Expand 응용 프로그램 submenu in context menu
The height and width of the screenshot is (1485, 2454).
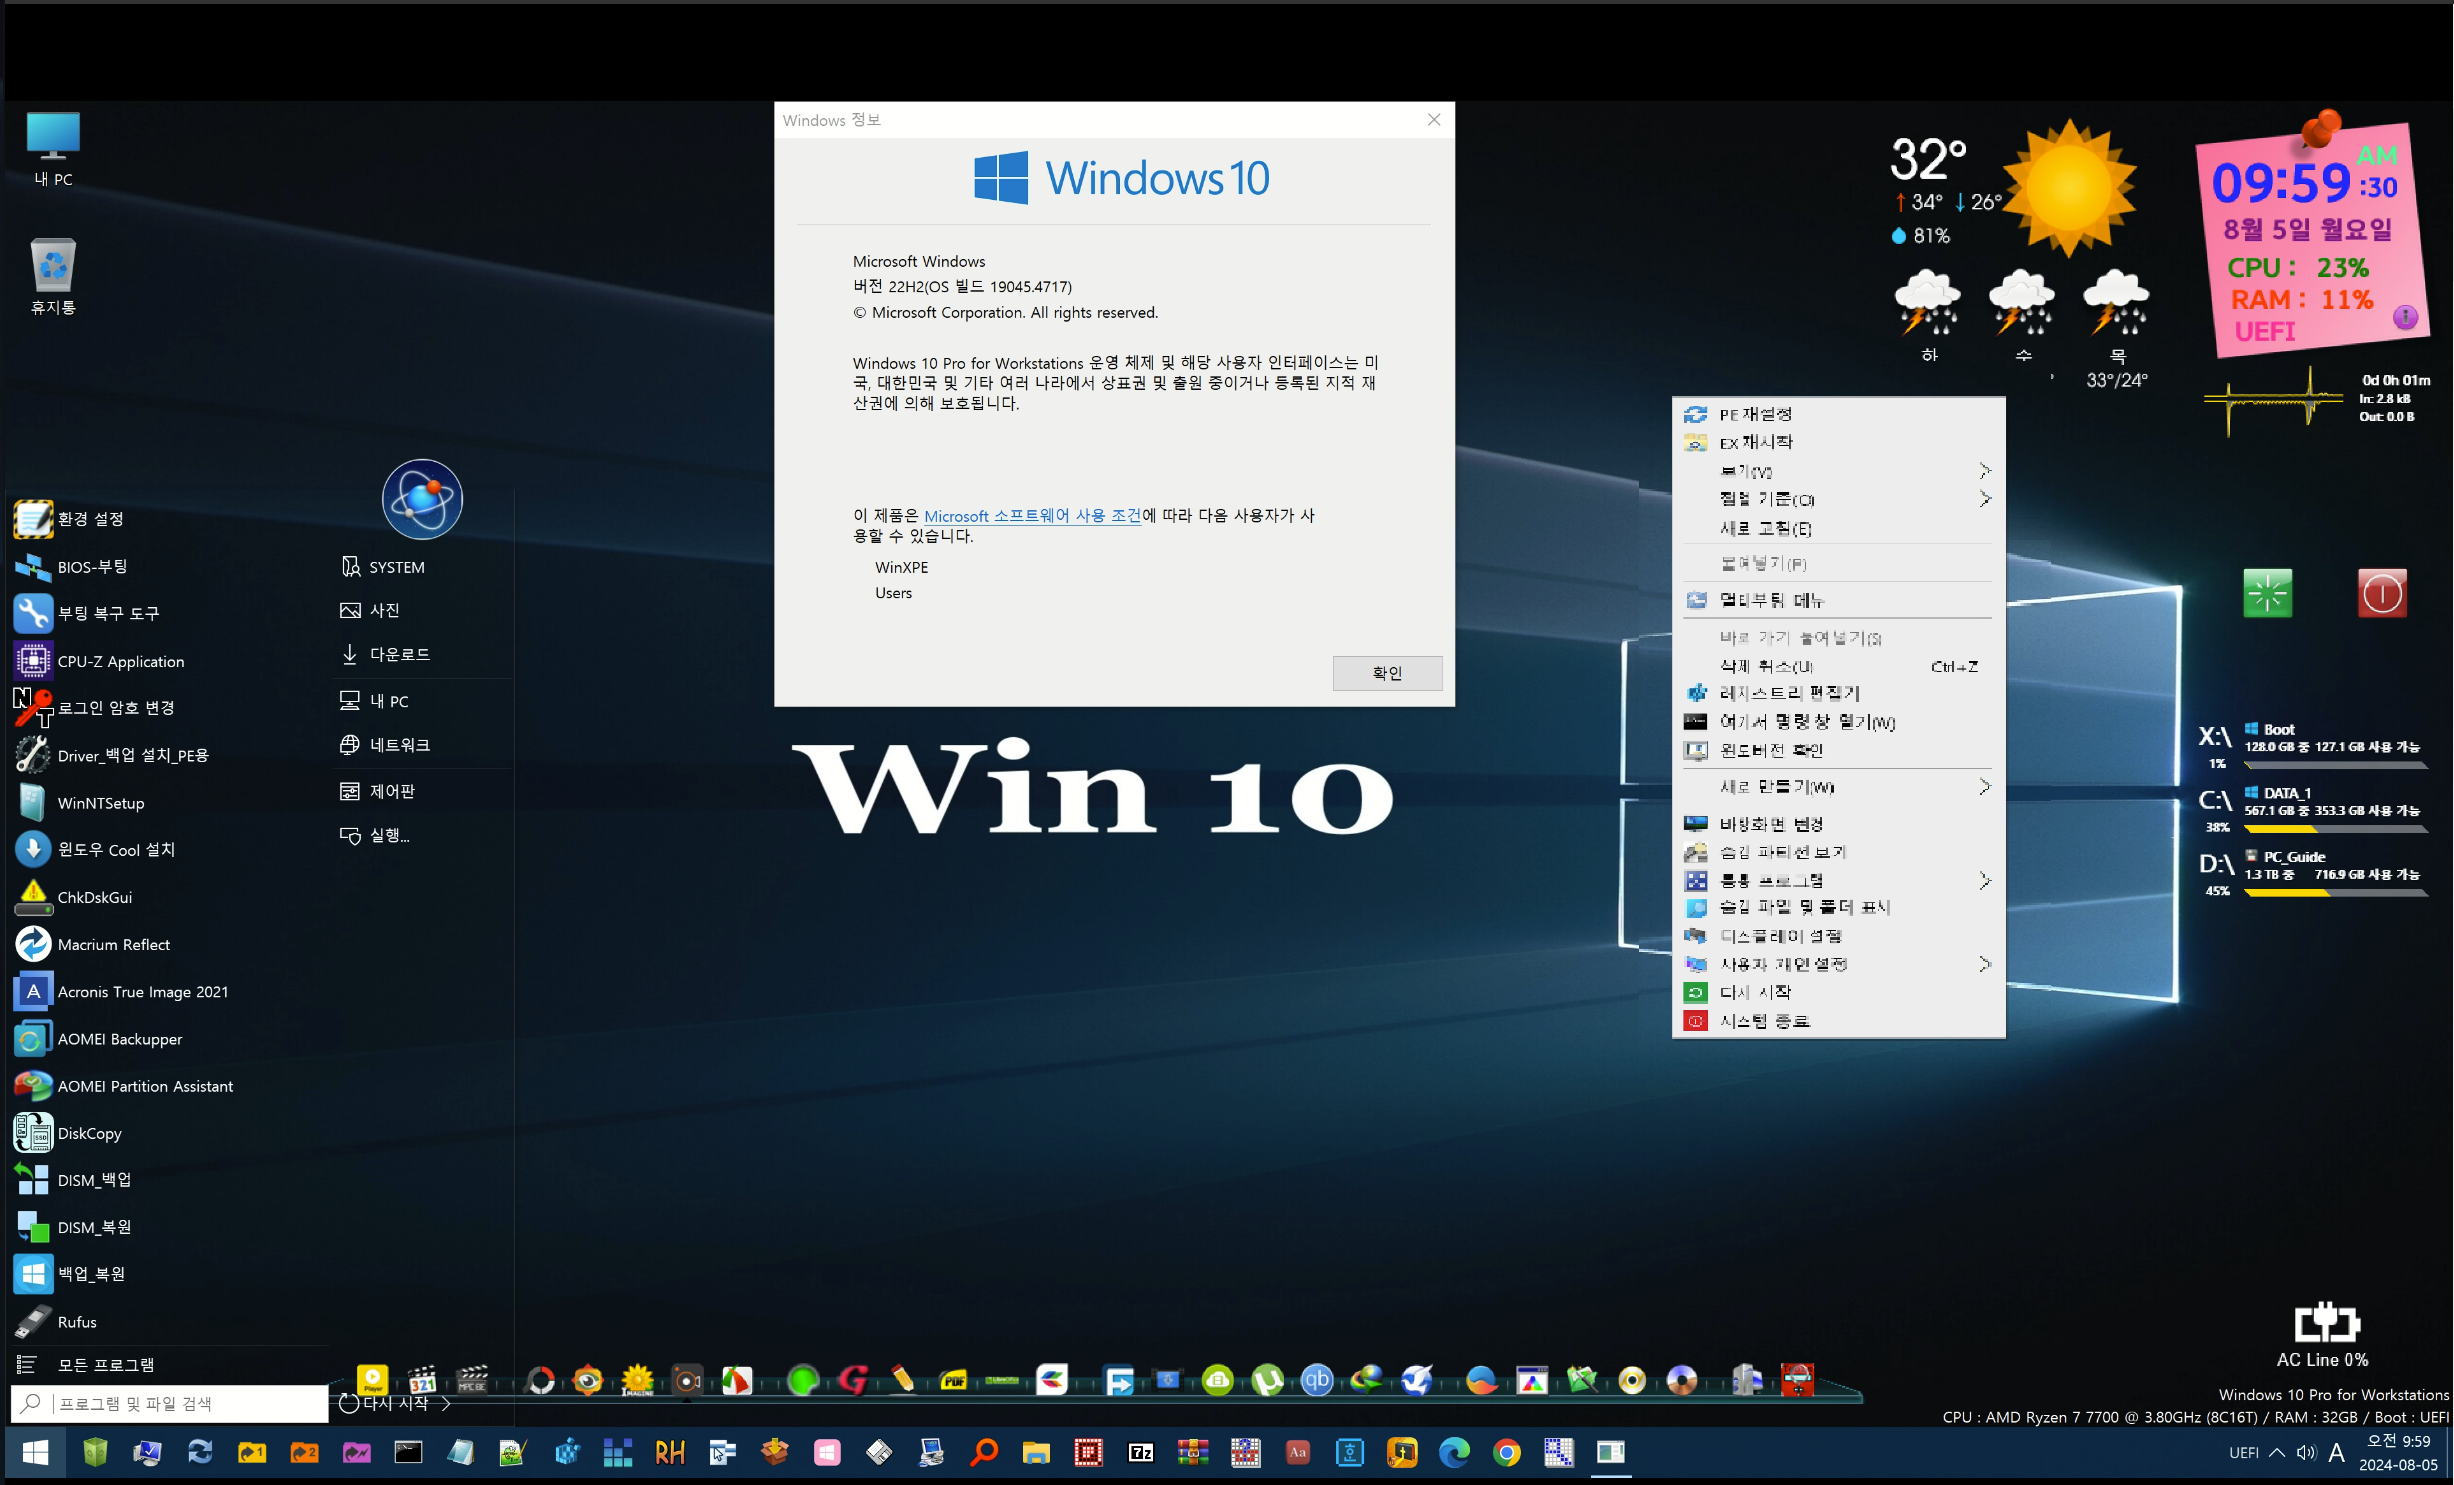[x=1984, y=880]
